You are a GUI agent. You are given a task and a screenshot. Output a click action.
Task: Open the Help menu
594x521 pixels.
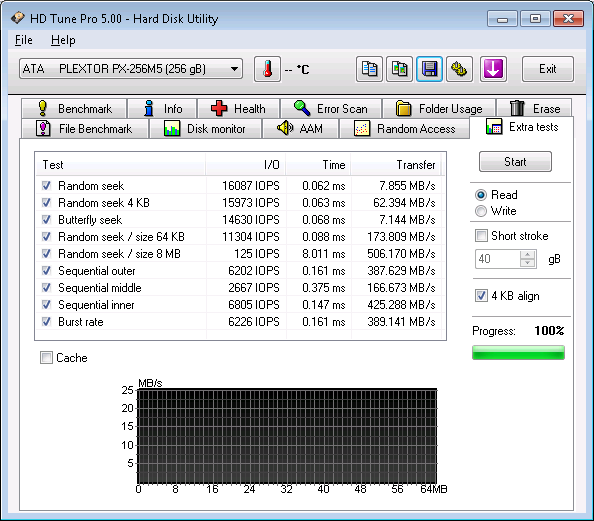pyautogui.click(x=63, y=40)
